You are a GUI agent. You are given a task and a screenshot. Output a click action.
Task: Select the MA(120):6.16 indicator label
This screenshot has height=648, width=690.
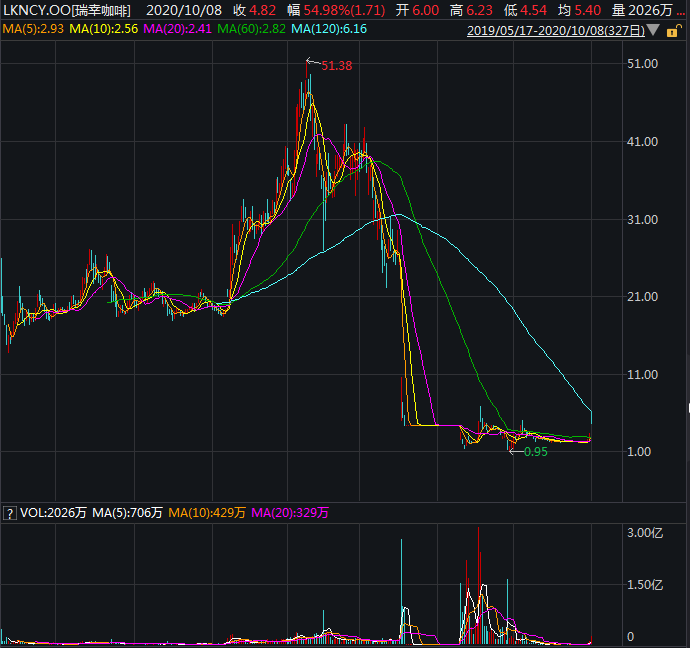pos(329,29)
